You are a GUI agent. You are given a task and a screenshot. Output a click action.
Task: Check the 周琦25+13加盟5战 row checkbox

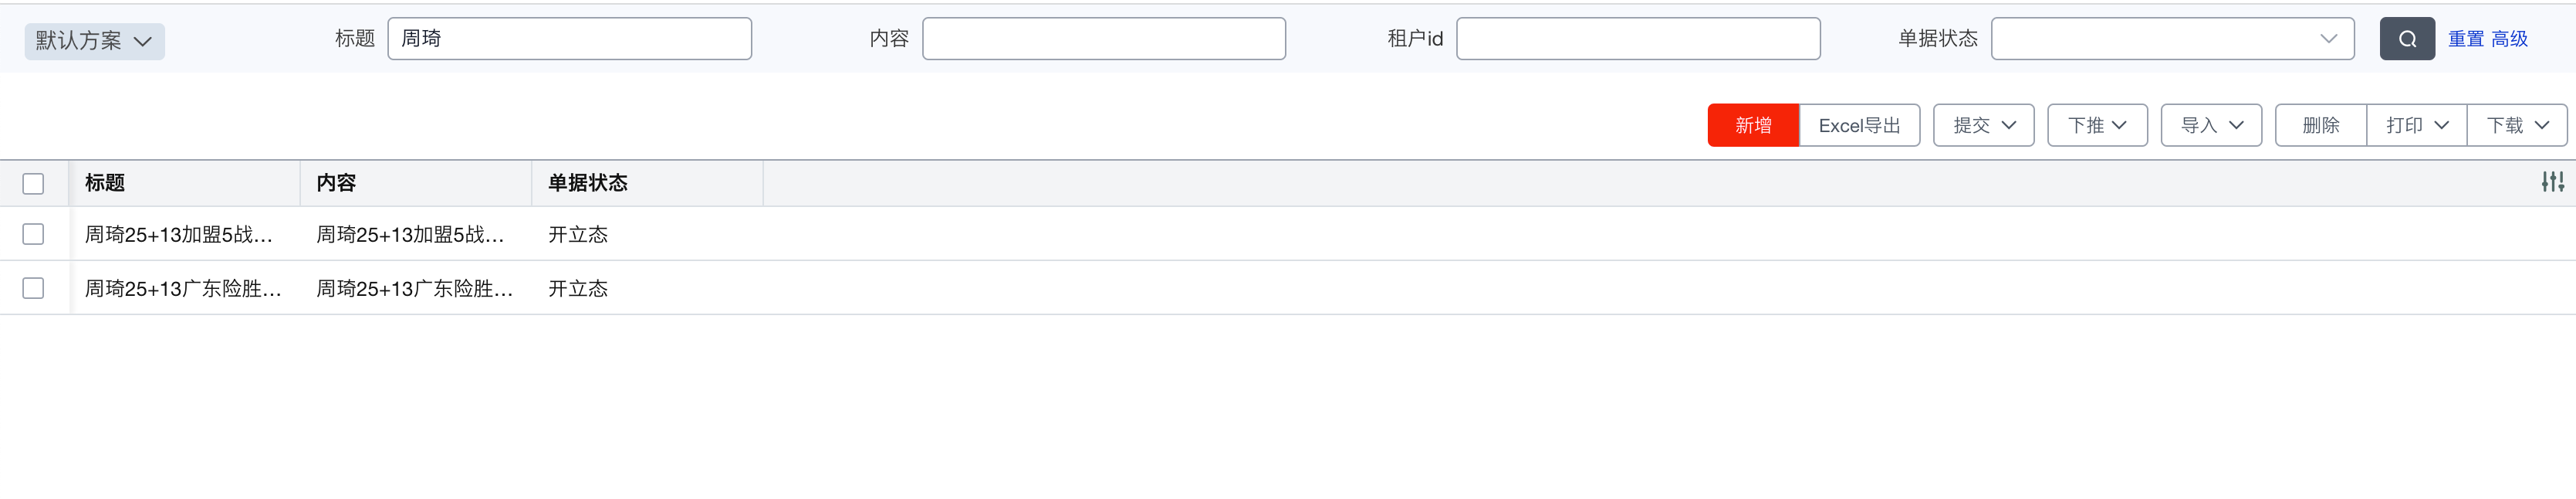[33, 234]
